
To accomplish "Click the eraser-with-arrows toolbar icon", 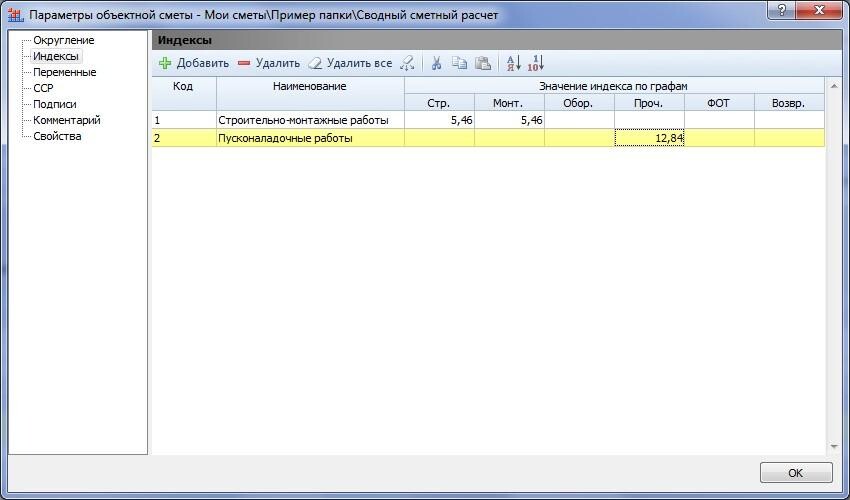I will coord(407,63).
